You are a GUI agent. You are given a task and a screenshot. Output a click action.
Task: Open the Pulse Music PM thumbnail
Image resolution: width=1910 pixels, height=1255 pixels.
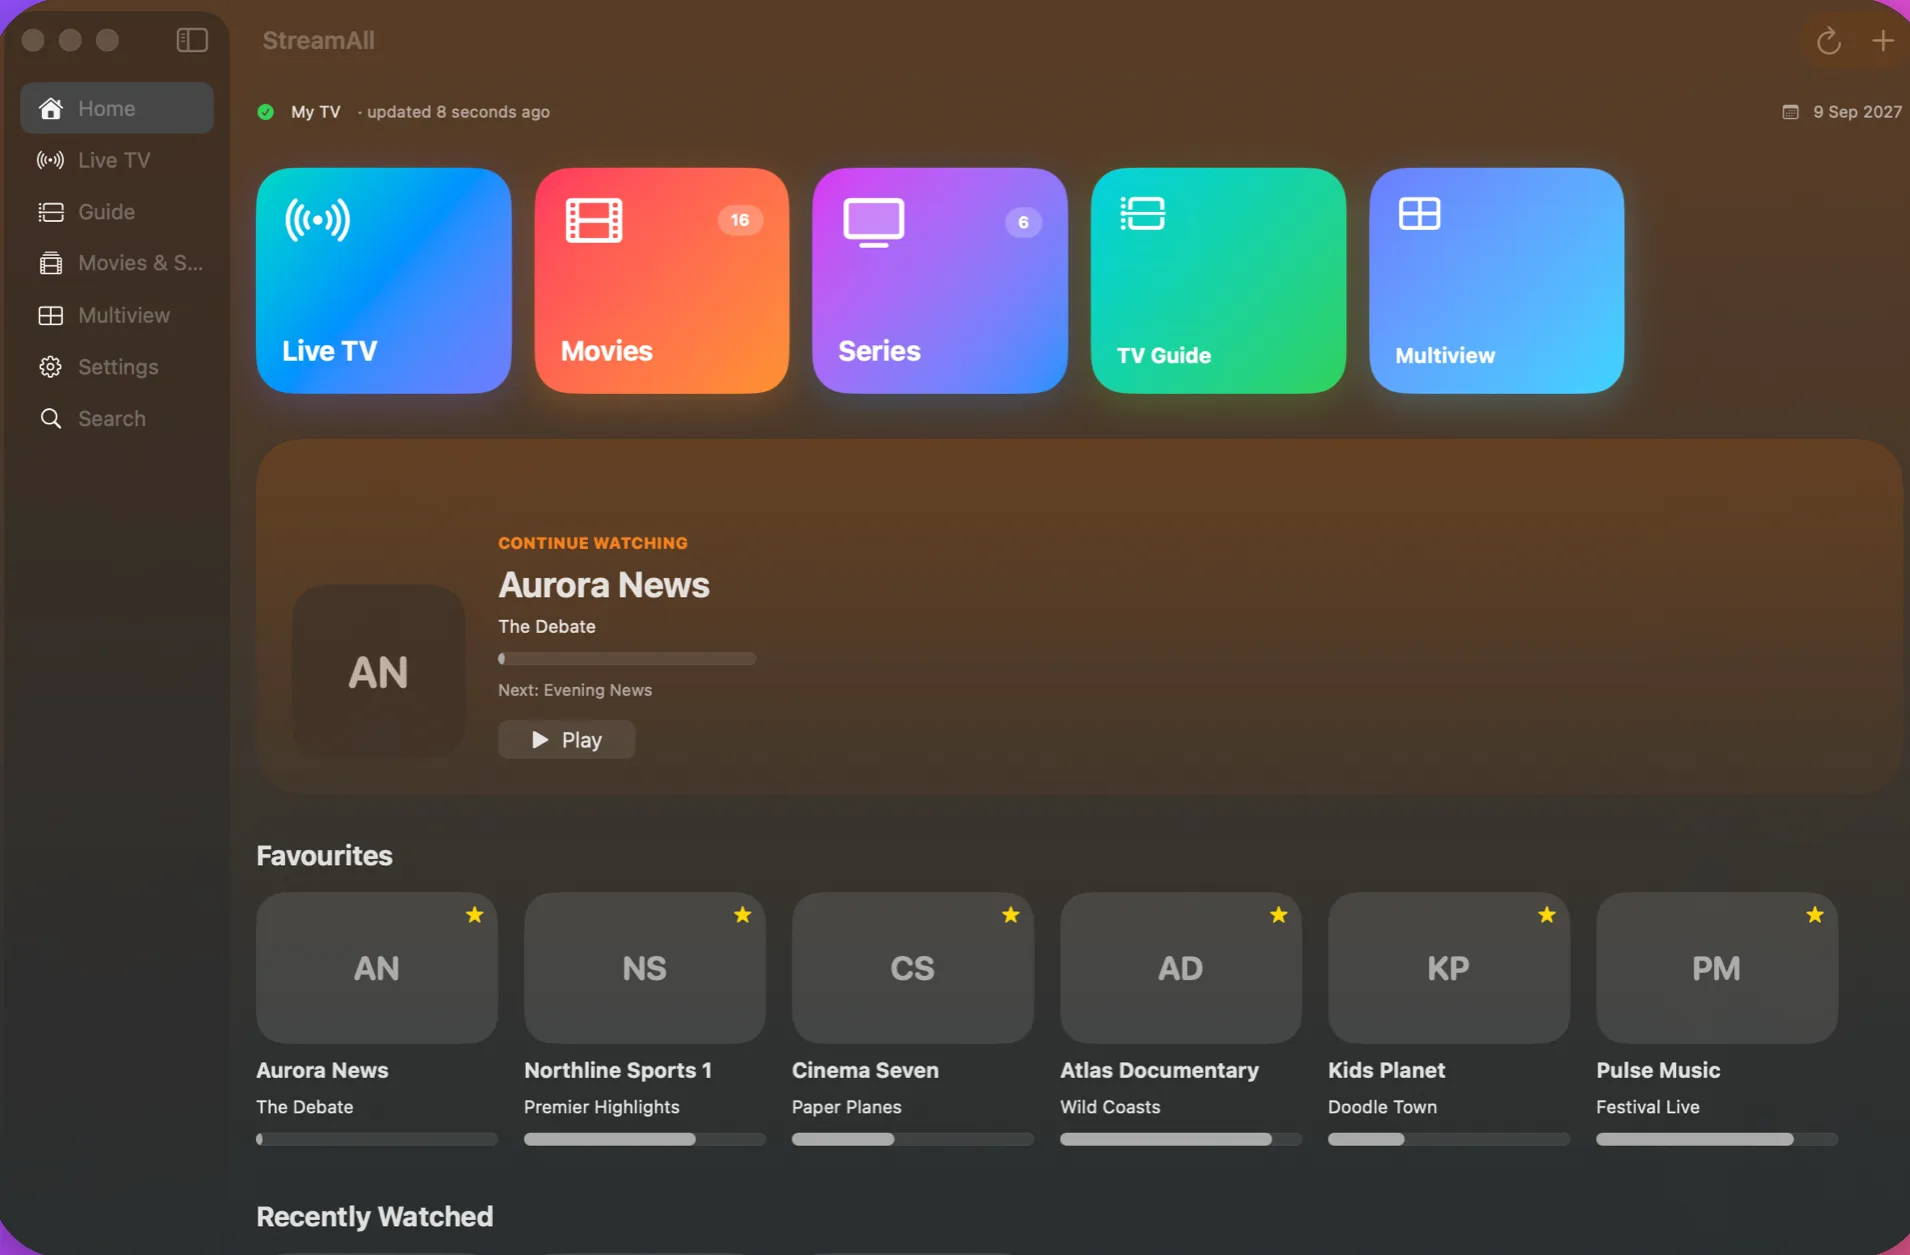[x=1717, y=968]
